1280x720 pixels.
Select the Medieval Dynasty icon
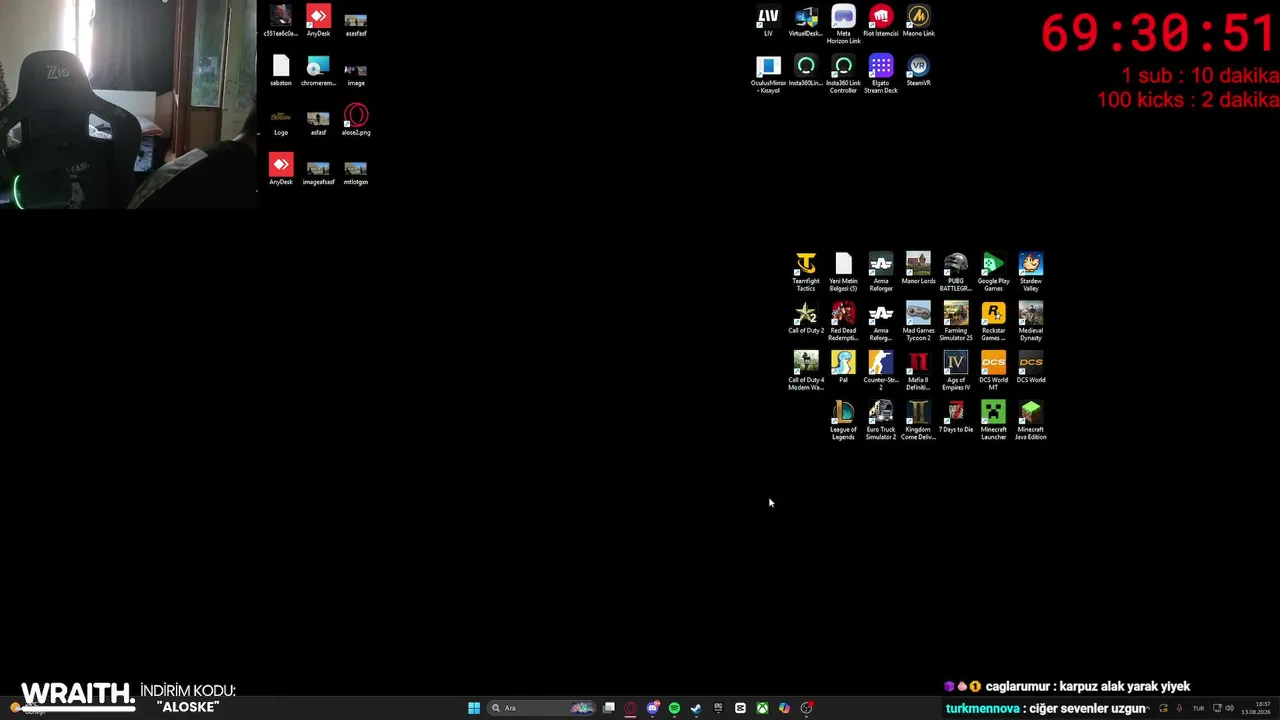1031,322
